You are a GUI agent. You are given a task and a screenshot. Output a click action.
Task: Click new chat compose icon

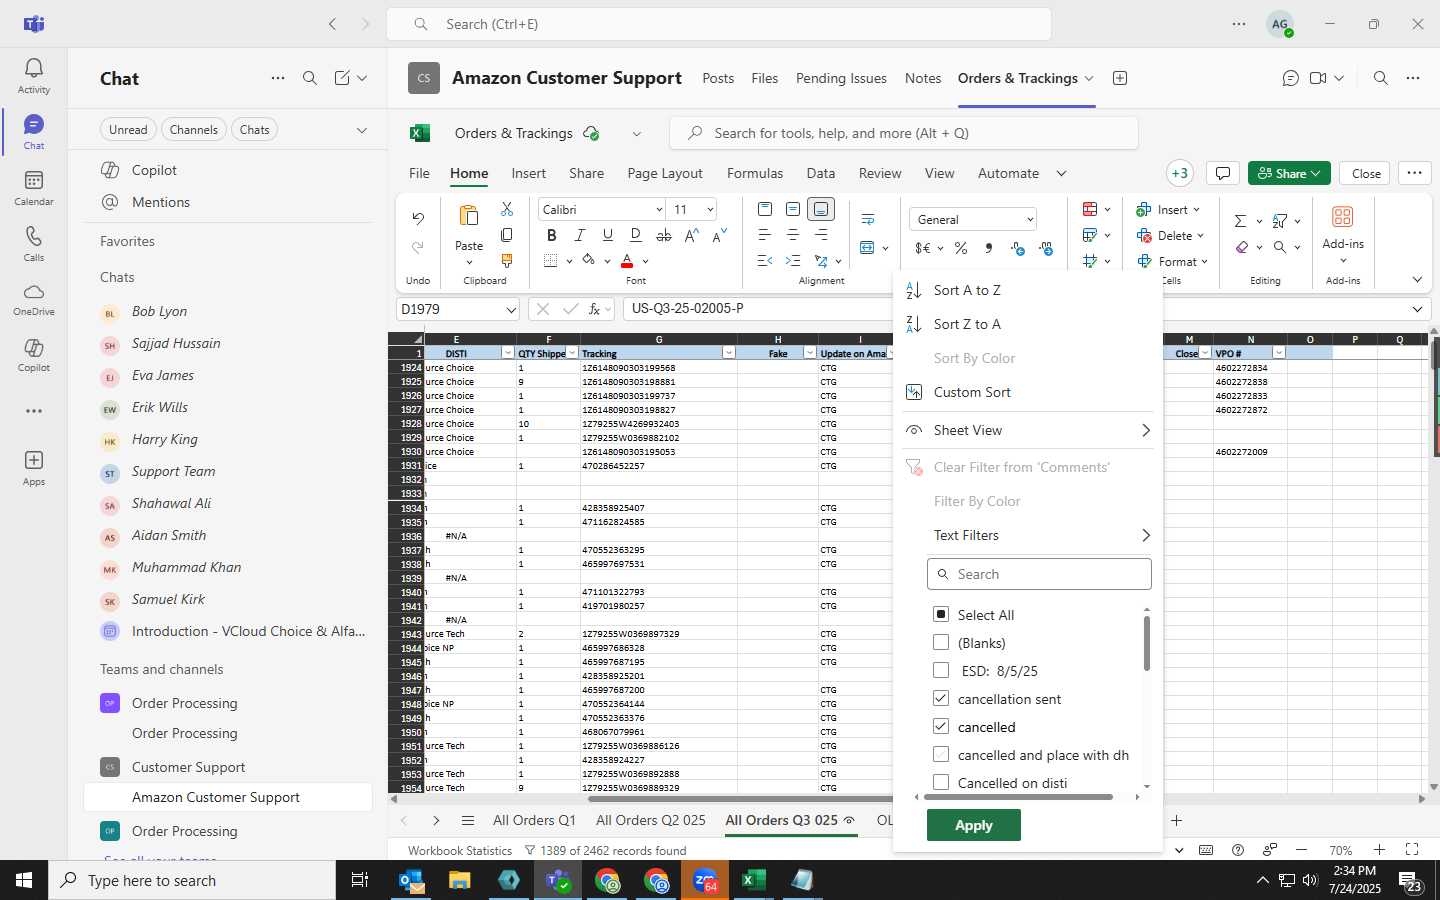pyautogui.click(x=342, y=78)
